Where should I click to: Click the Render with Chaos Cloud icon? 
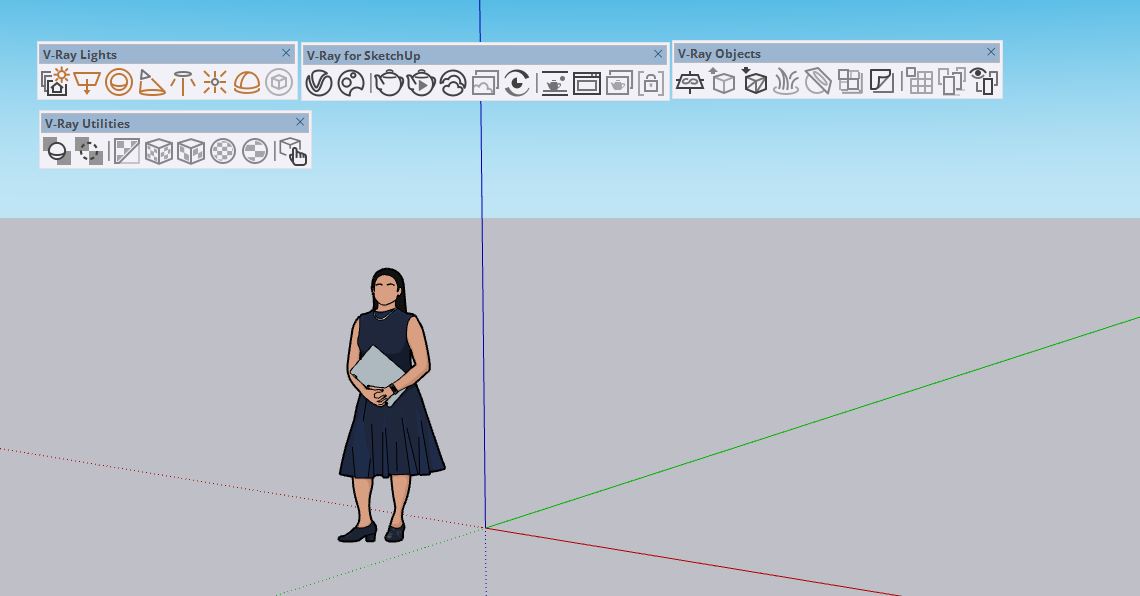[x=453, y=83]
